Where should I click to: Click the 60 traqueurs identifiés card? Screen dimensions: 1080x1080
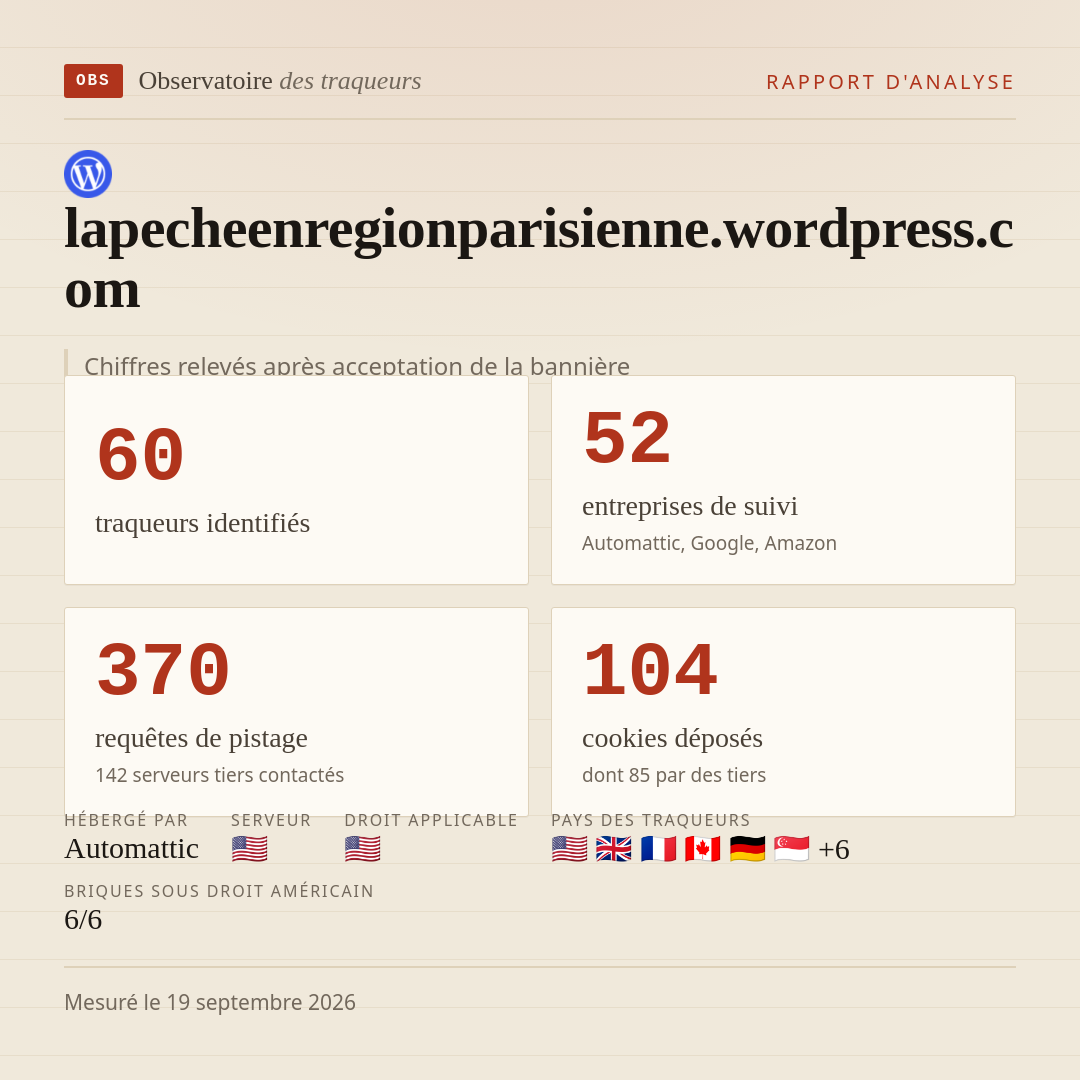[x=296, y=480]
